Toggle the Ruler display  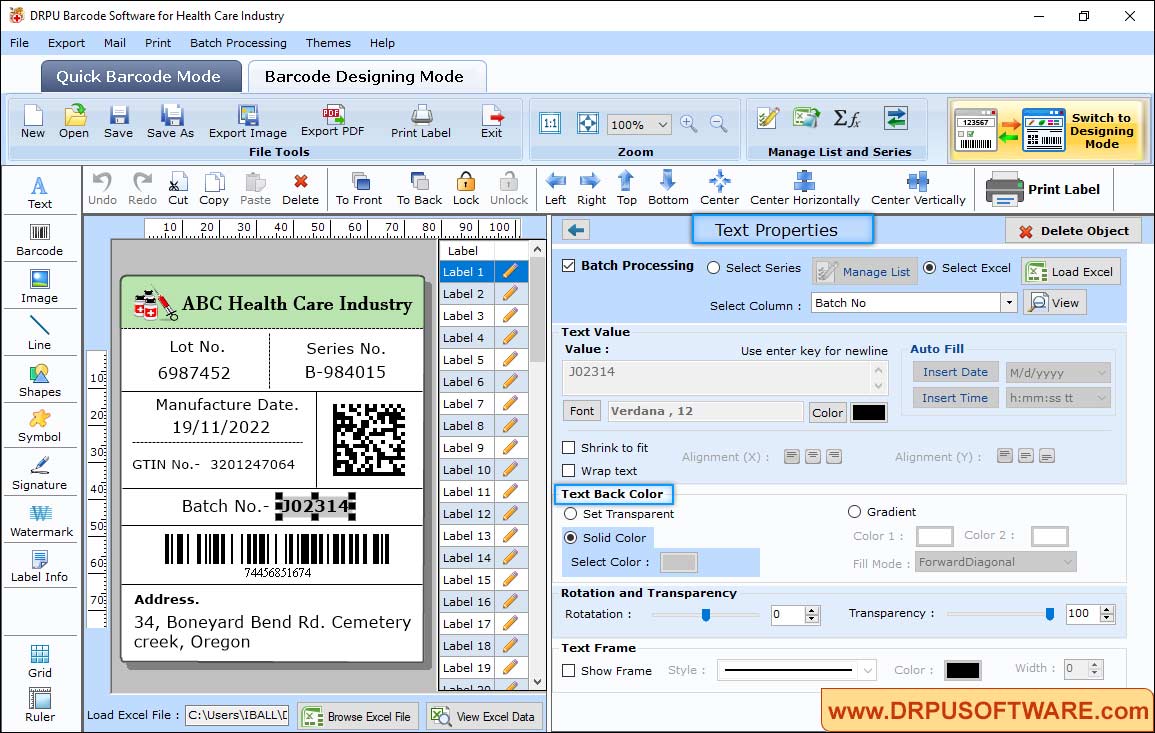(x=40, y=705)
